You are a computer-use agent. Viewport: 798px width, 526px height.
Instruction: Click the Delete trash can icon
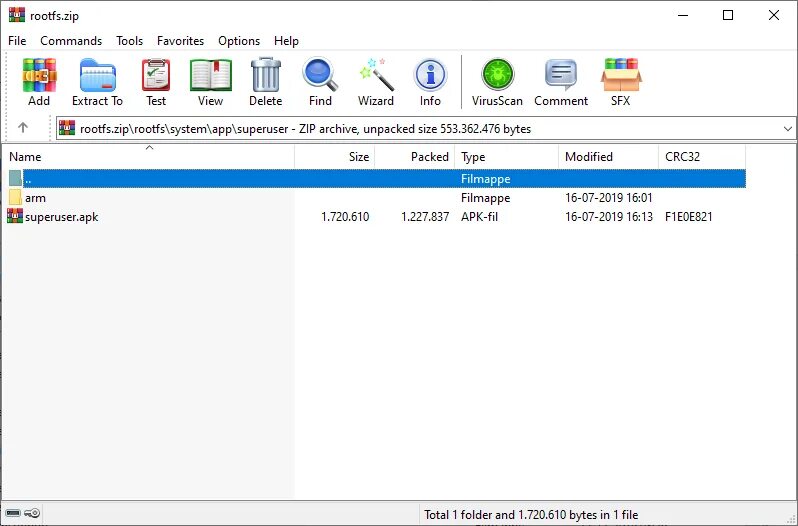coord(266,75)
